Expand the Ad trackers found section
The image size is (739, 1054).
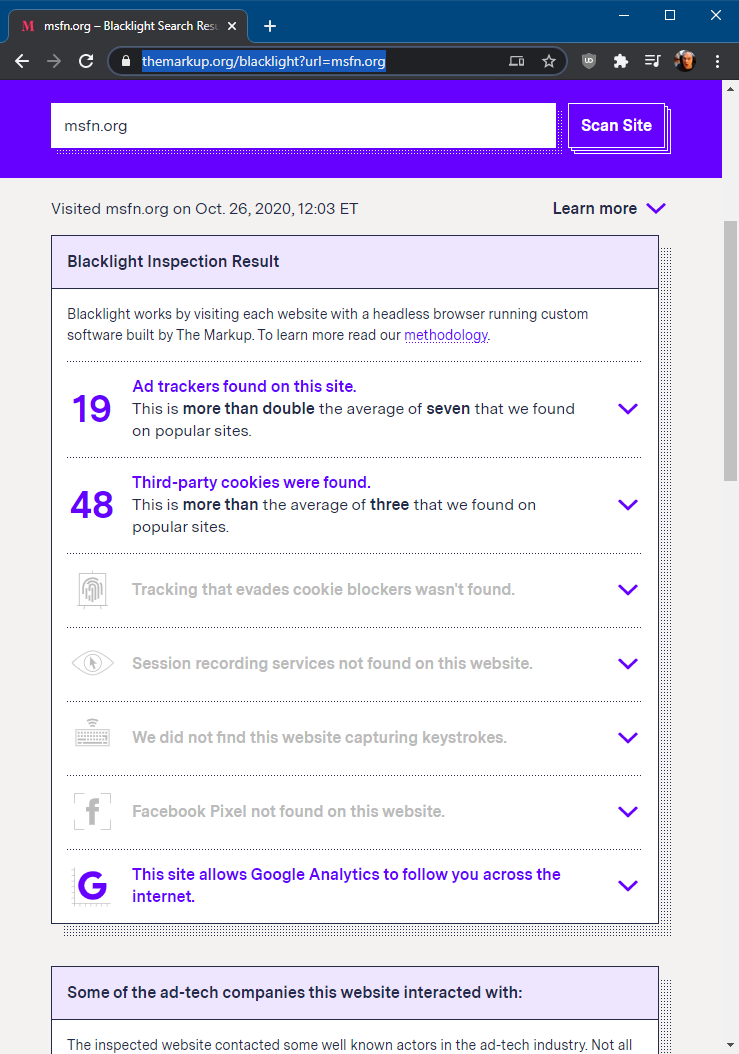628,409
